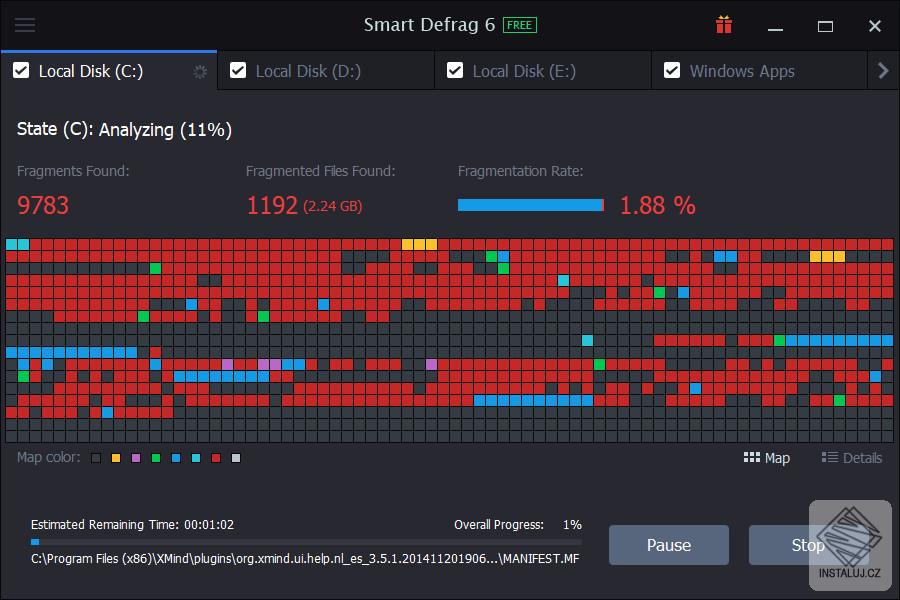Click the blue map color swatch

[x=176, y=458]
